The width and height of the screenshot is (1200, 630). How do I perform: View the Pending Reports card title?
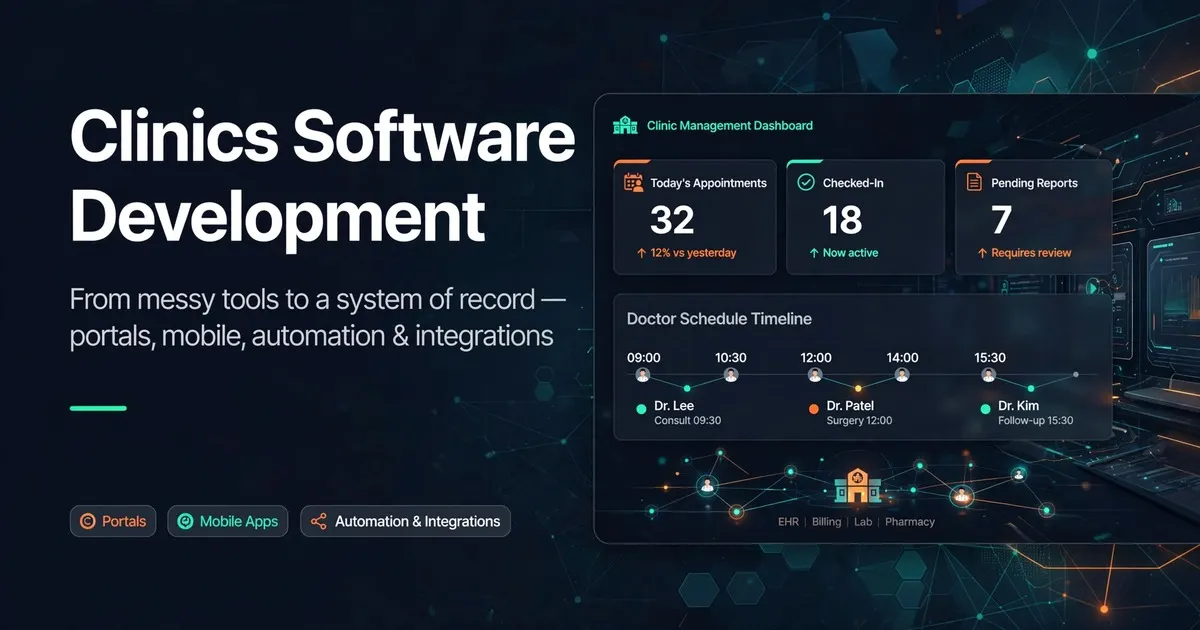1034,183
